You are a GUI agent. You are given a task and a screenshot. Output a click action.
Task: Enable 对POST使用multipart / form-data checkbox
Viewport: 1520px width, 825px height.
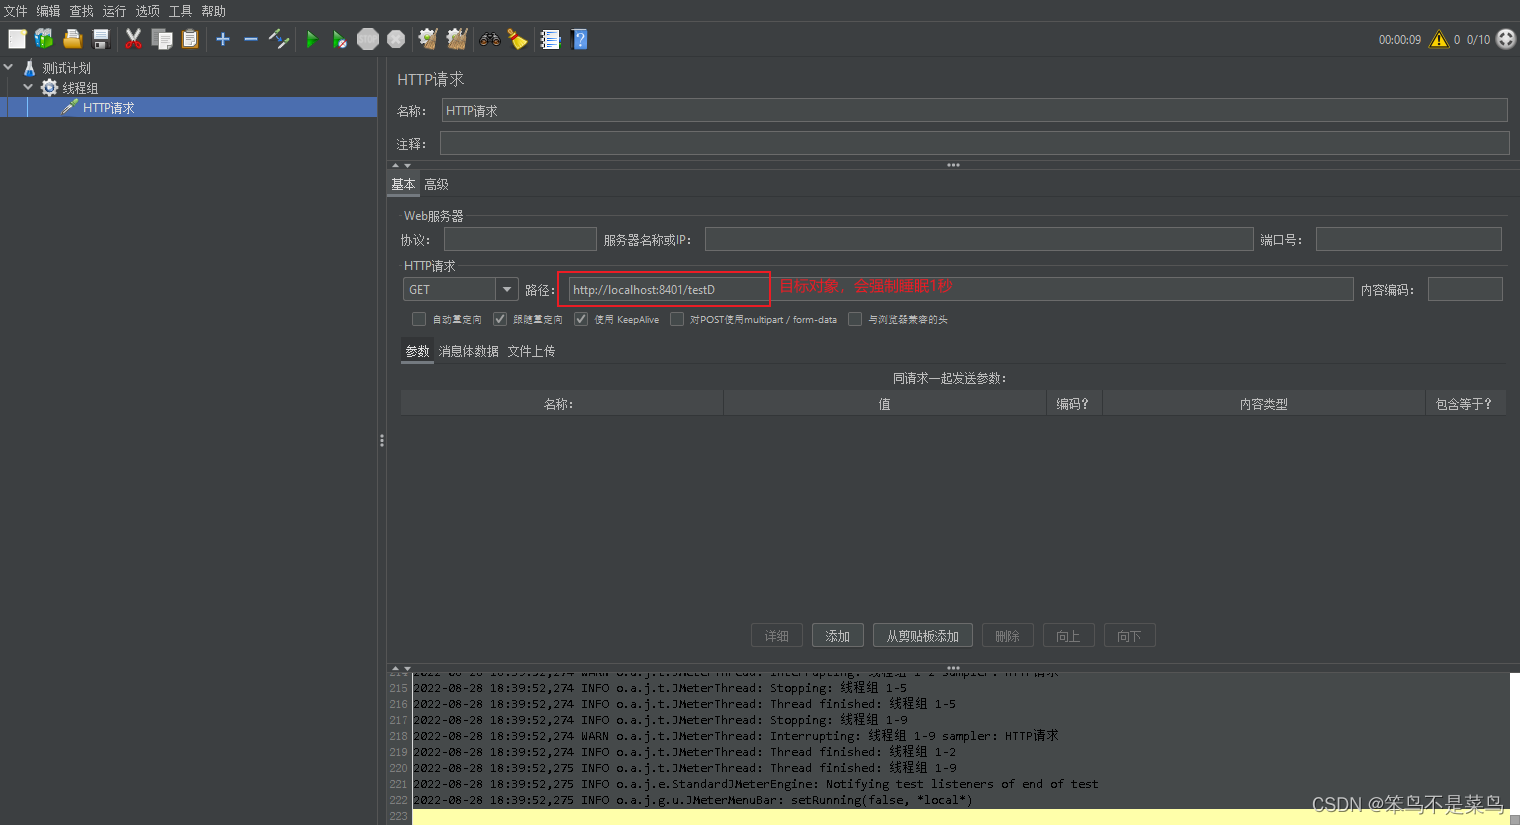coord(677,319)
